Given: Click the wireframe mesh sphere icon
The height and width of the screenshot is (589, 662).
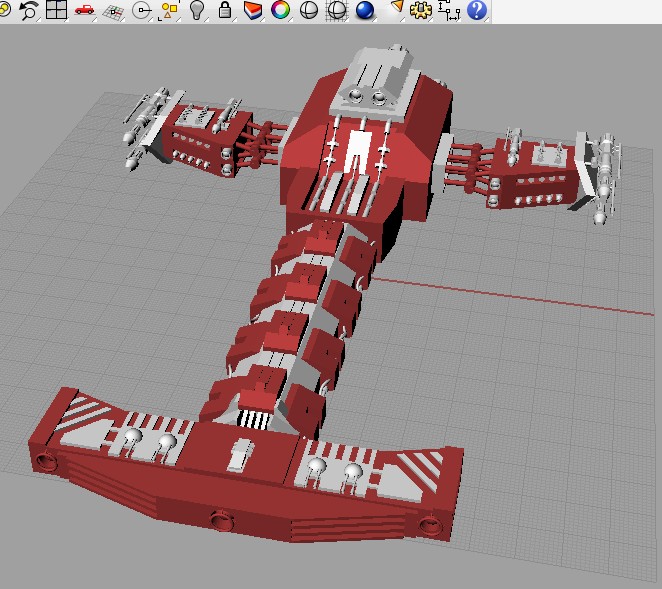Looking at the screenshot, I should (x=336, y=10).
